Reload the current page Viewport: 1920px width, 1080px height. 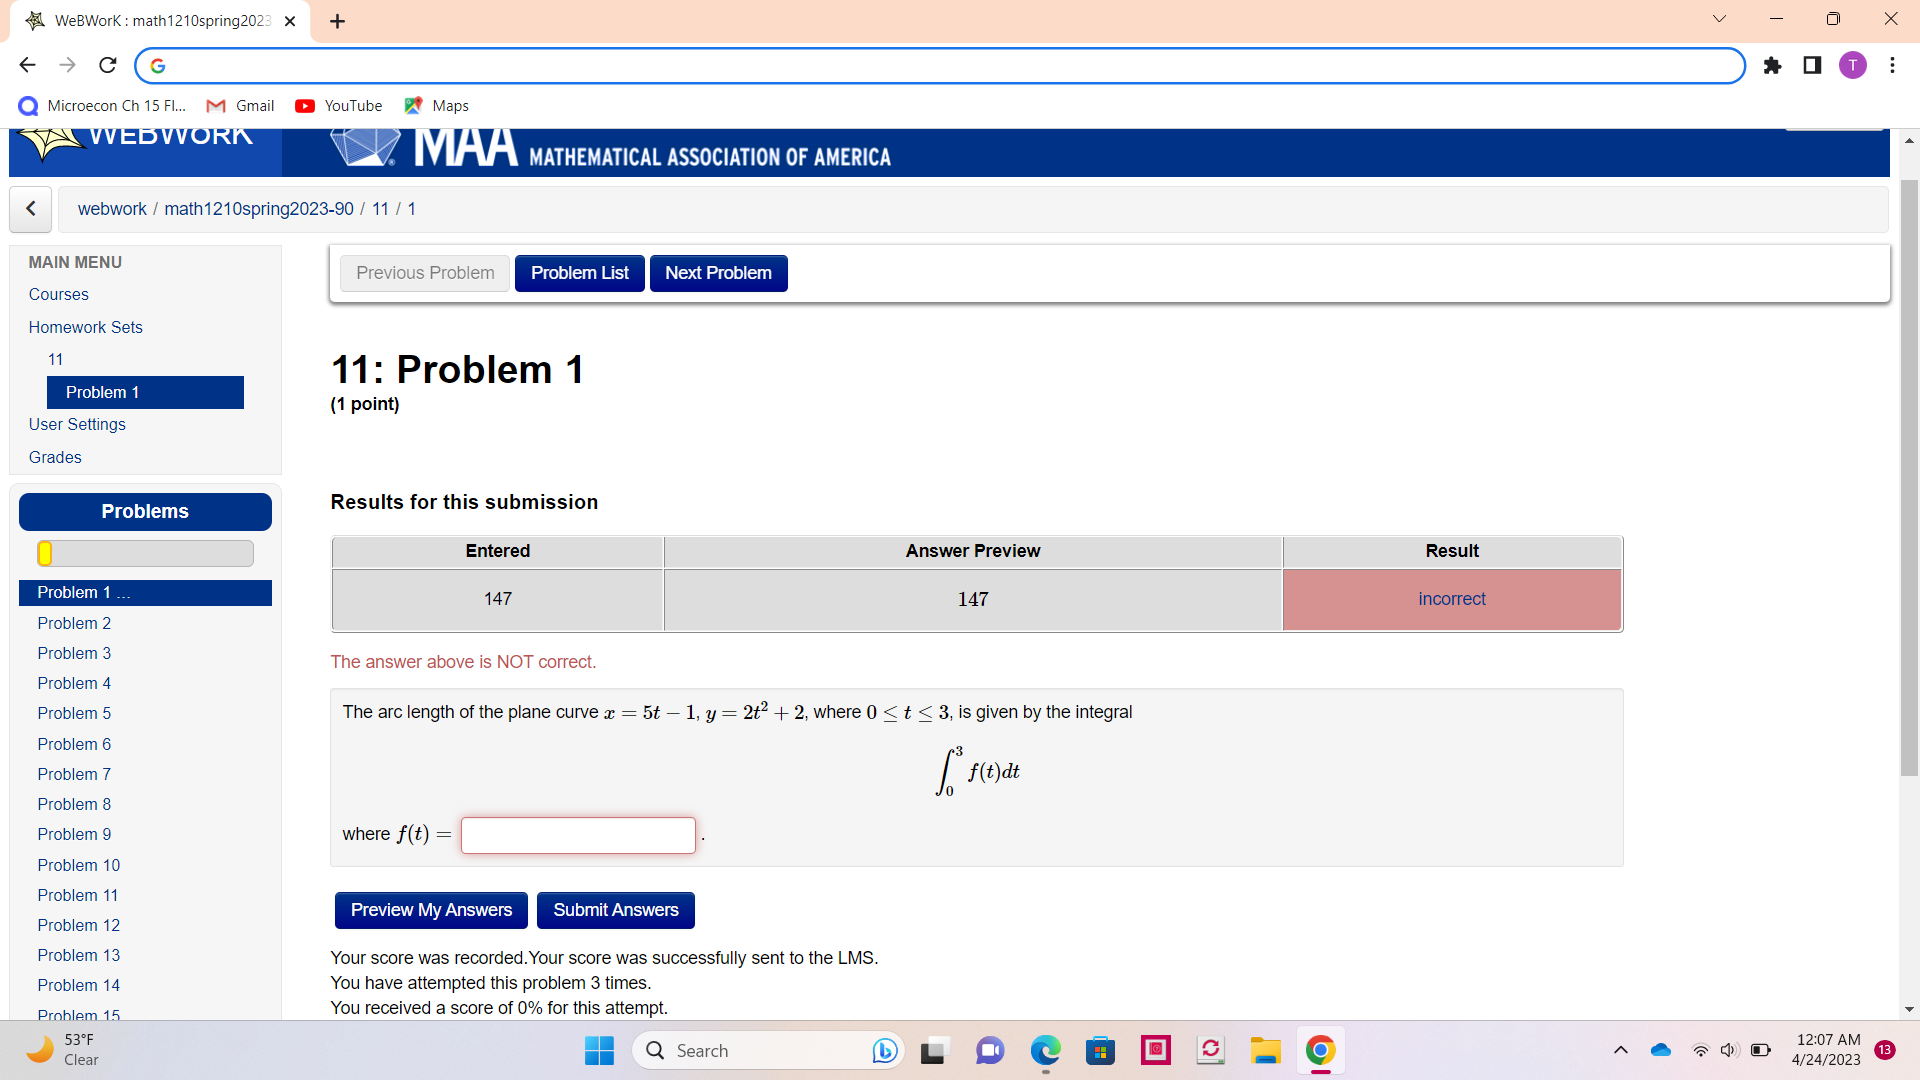(107, 65)
